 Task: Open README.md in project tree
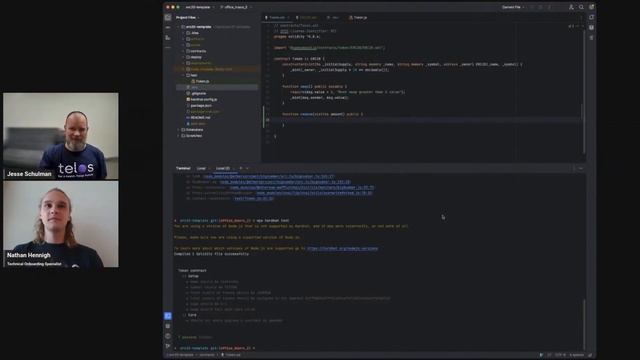tap(198, 118)
